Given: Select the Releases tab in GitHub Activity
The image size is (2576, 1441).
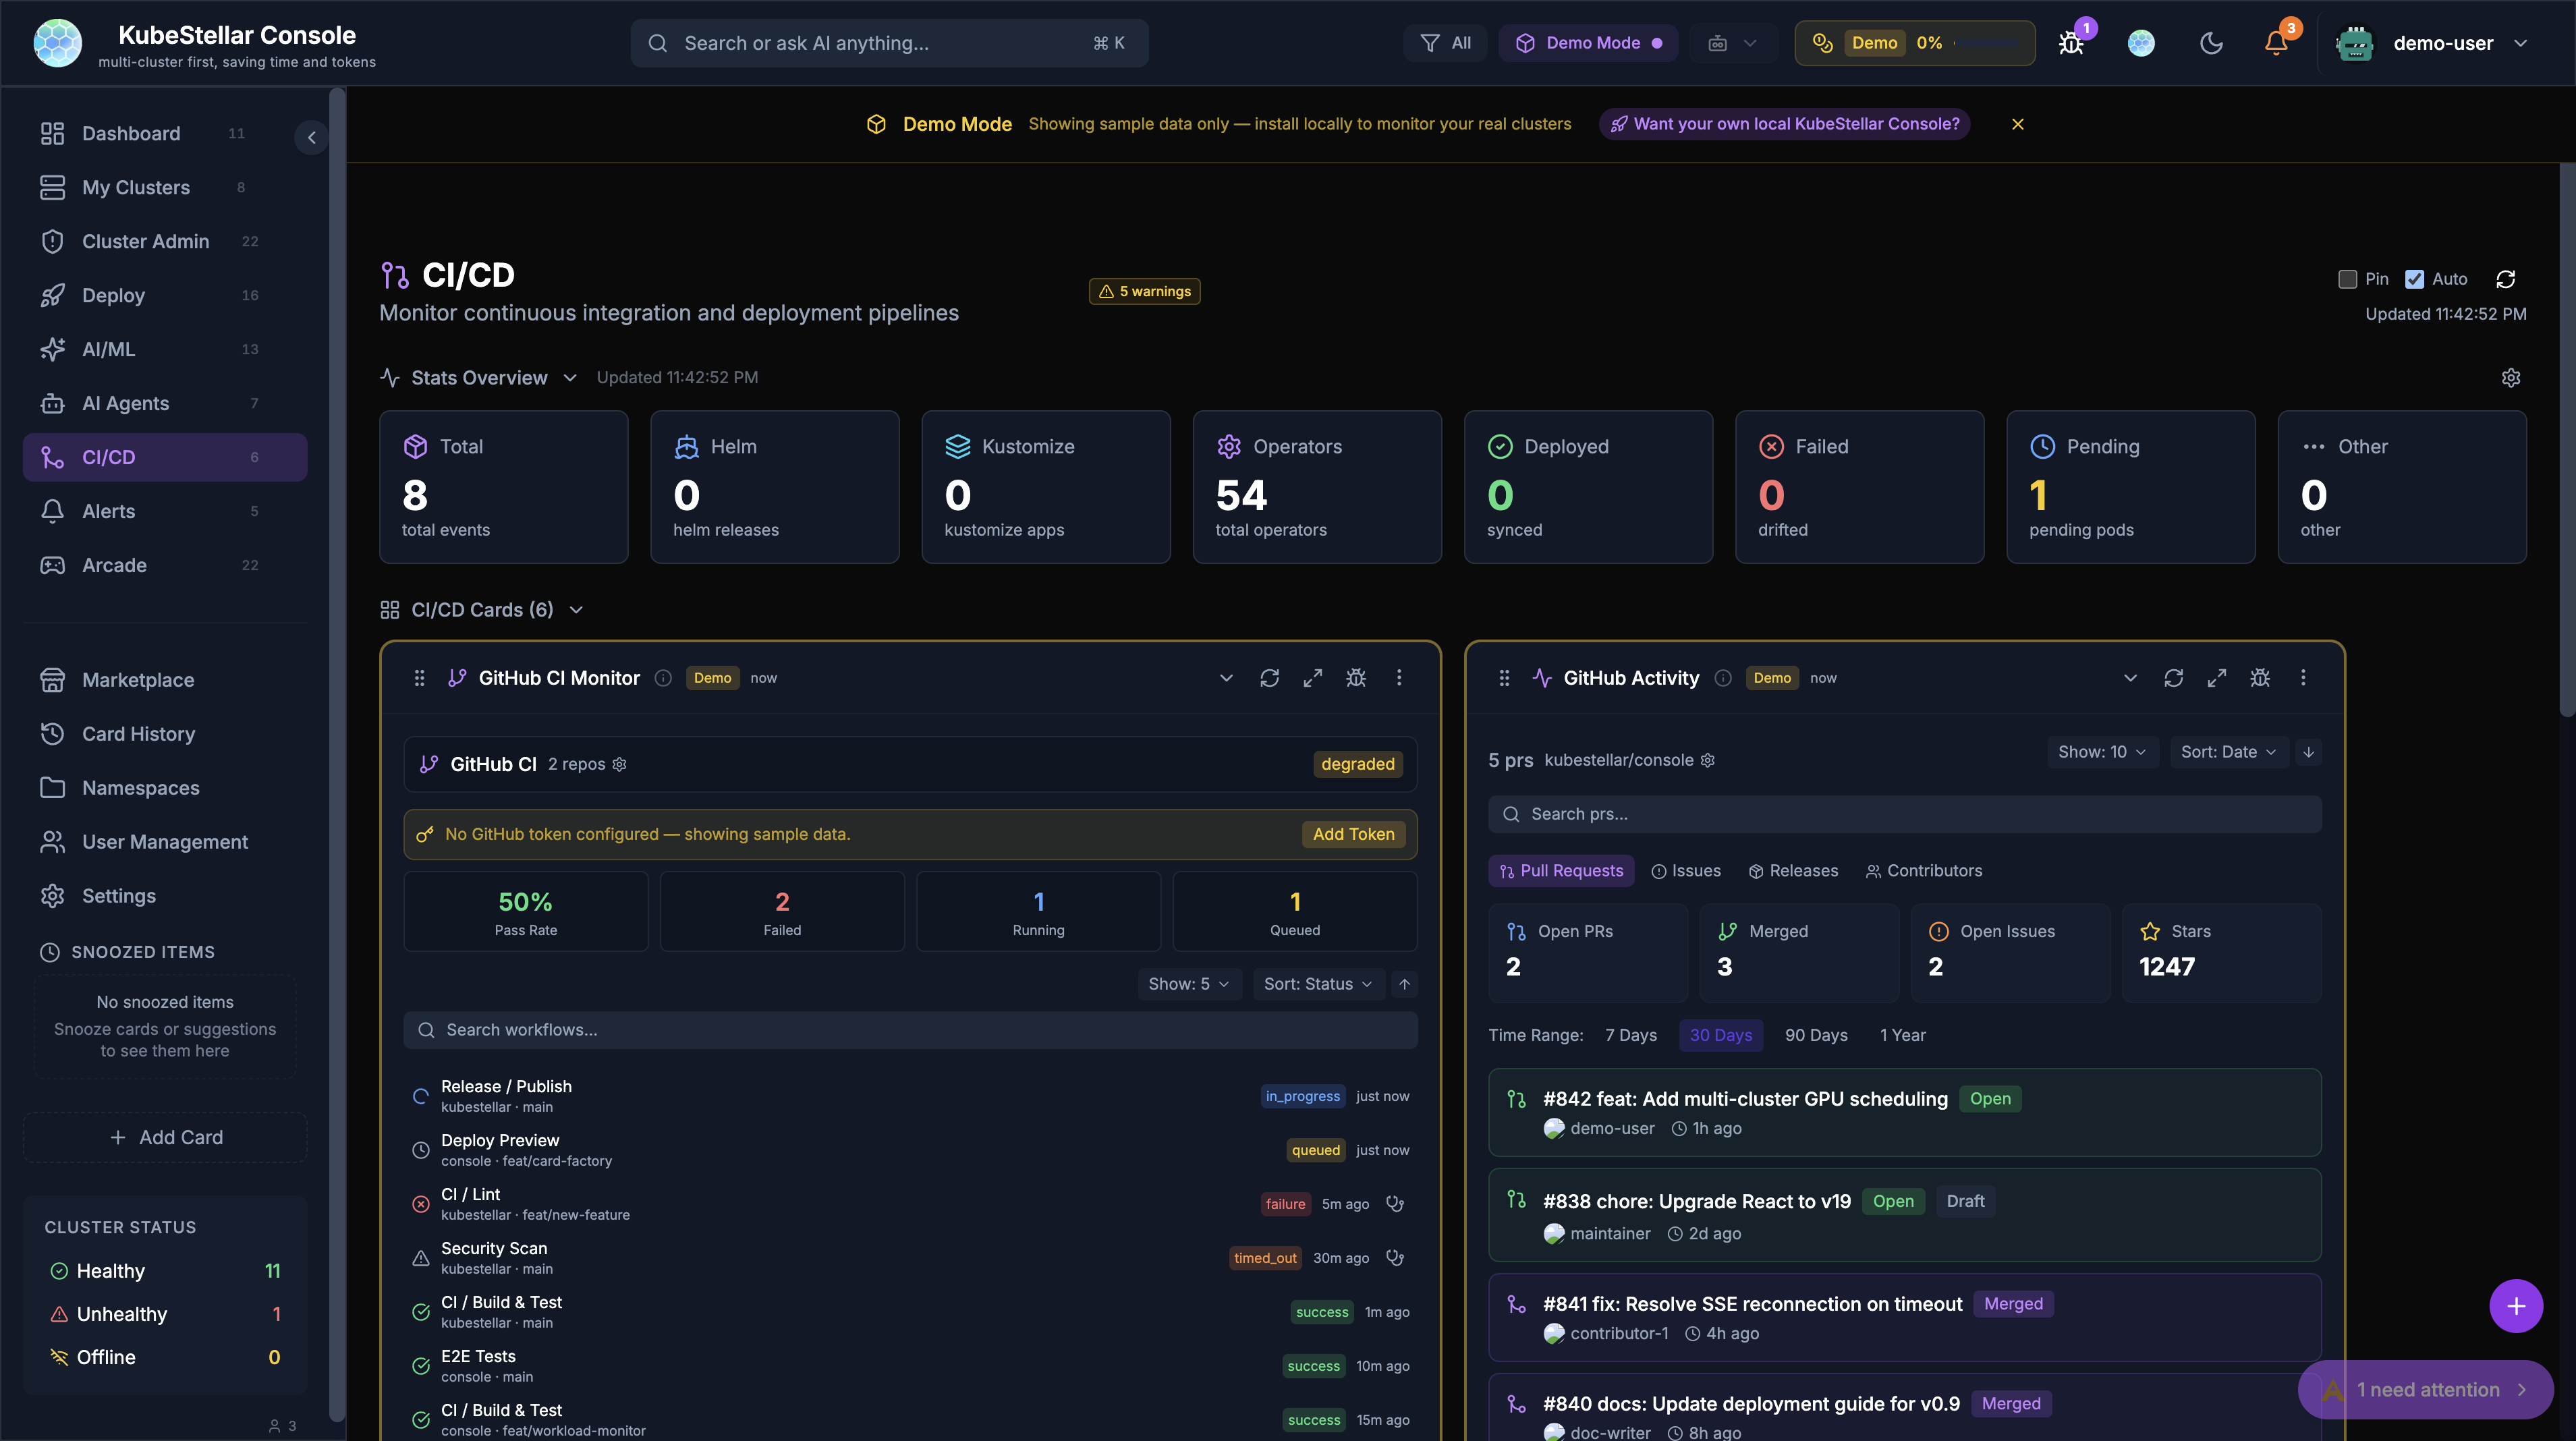Looking at the screenshot, I should (x=1793, y=871).
